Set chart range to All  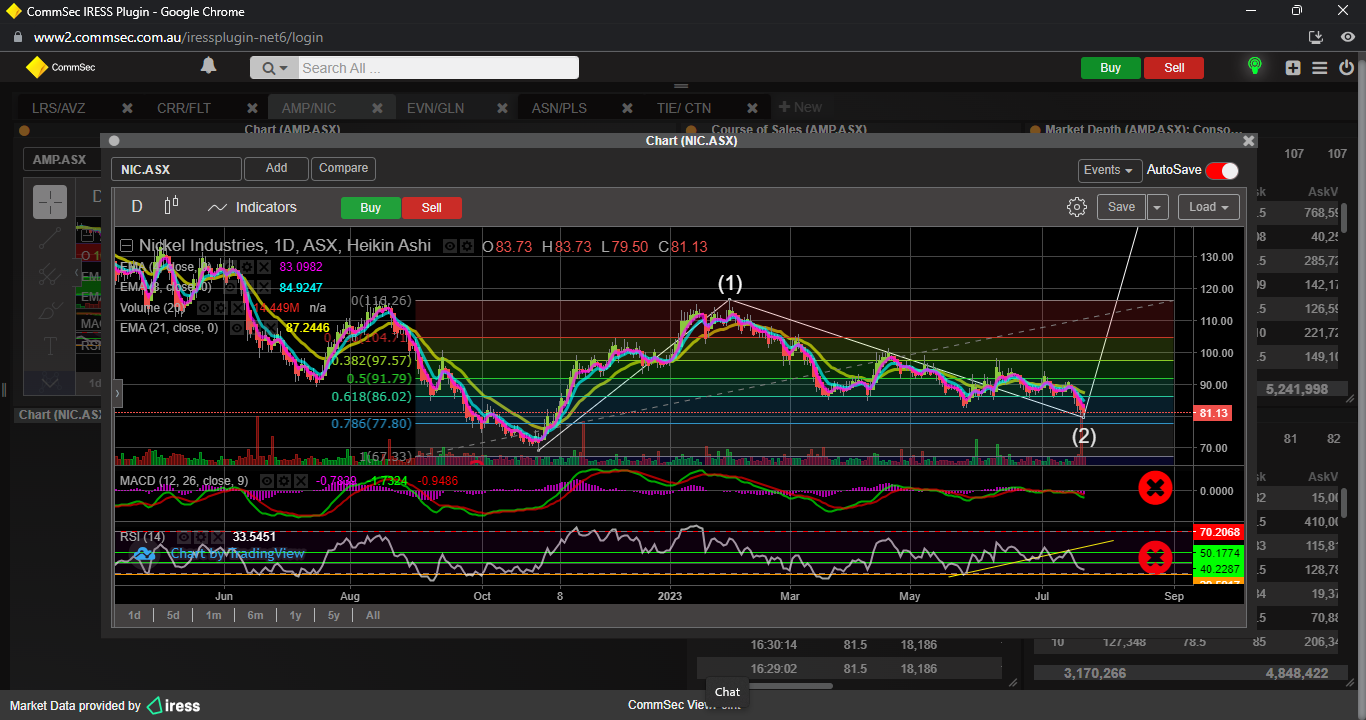373,615
